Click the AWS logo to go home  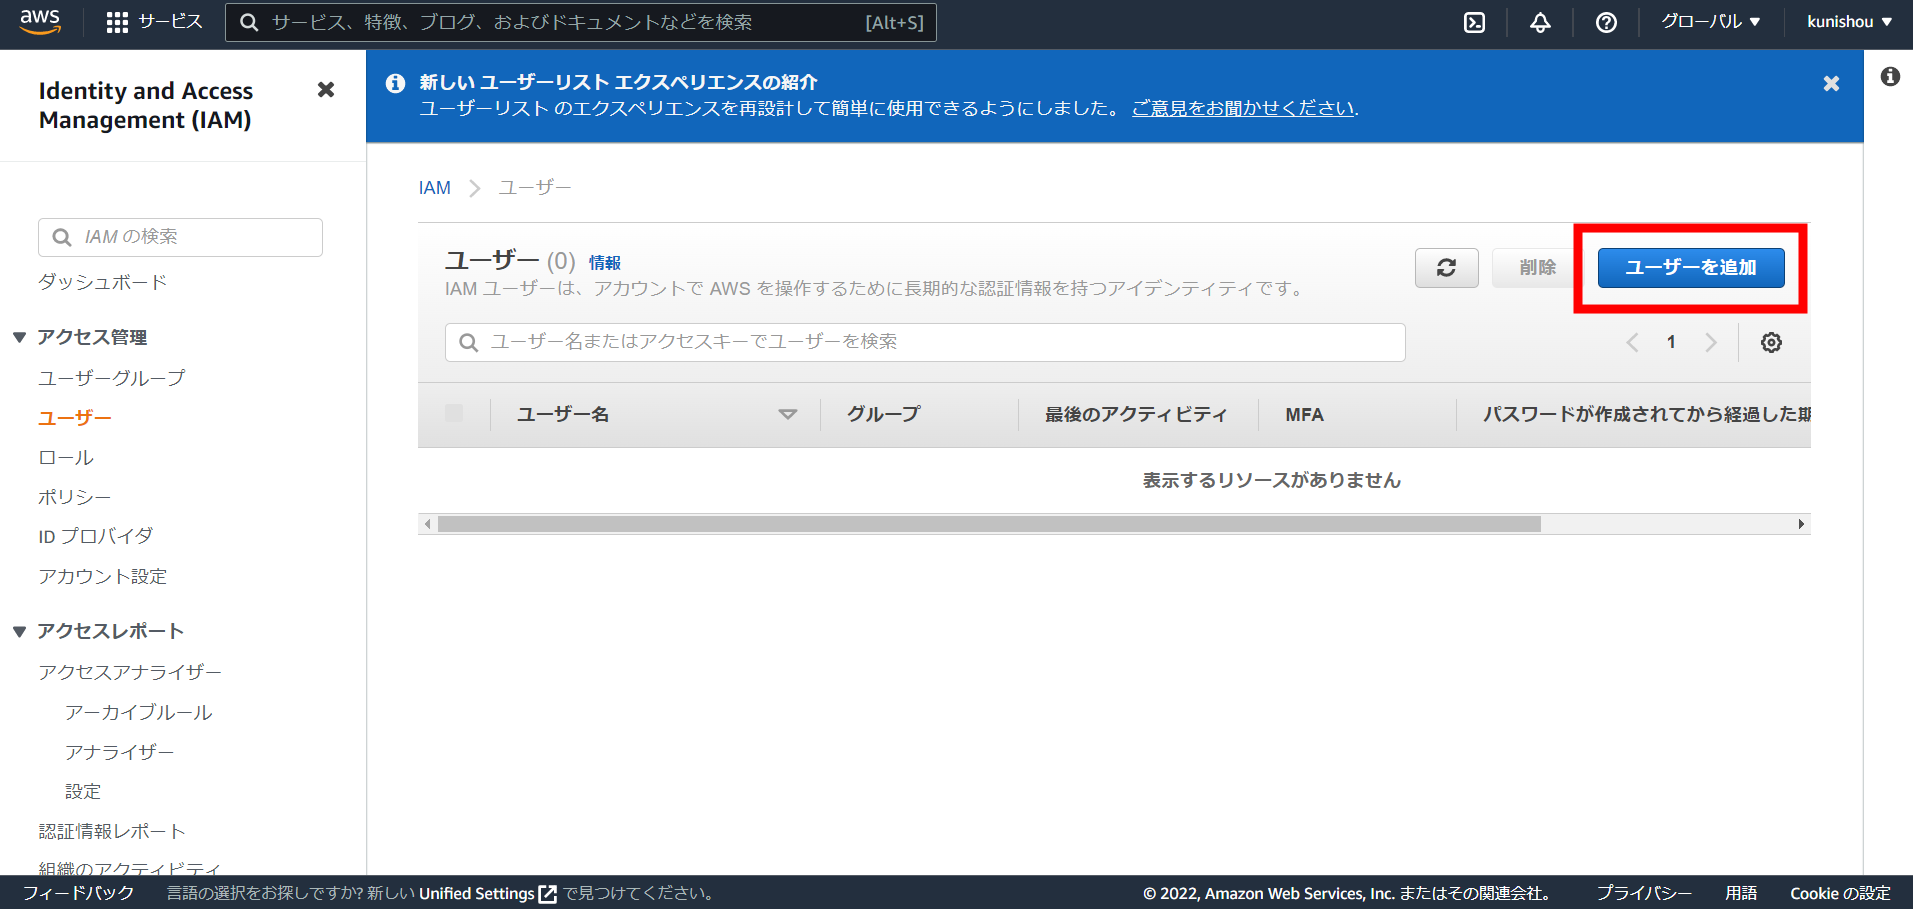[40, 21]
